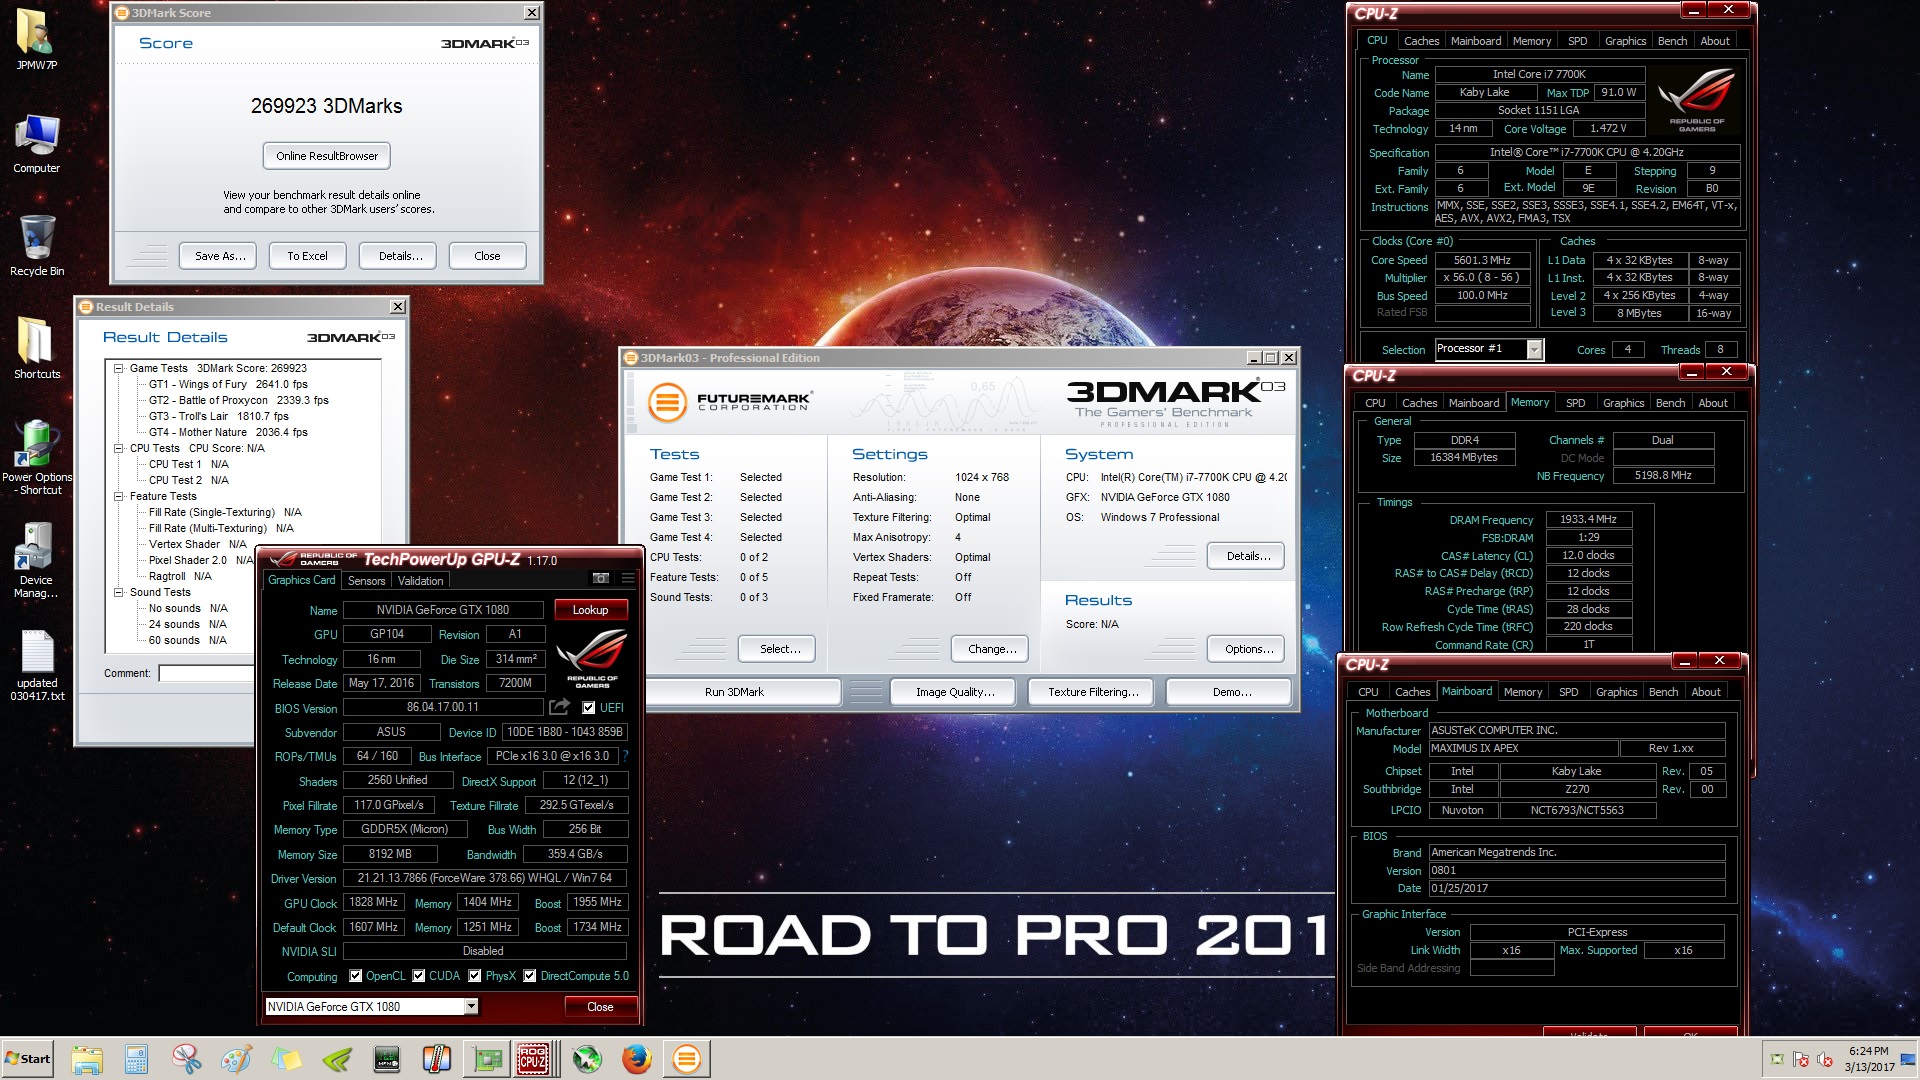Open the thermometer temperature app in taskbar
Screen dimensions: 1920x1080
pyautogui.click(x=437, y=1059)
